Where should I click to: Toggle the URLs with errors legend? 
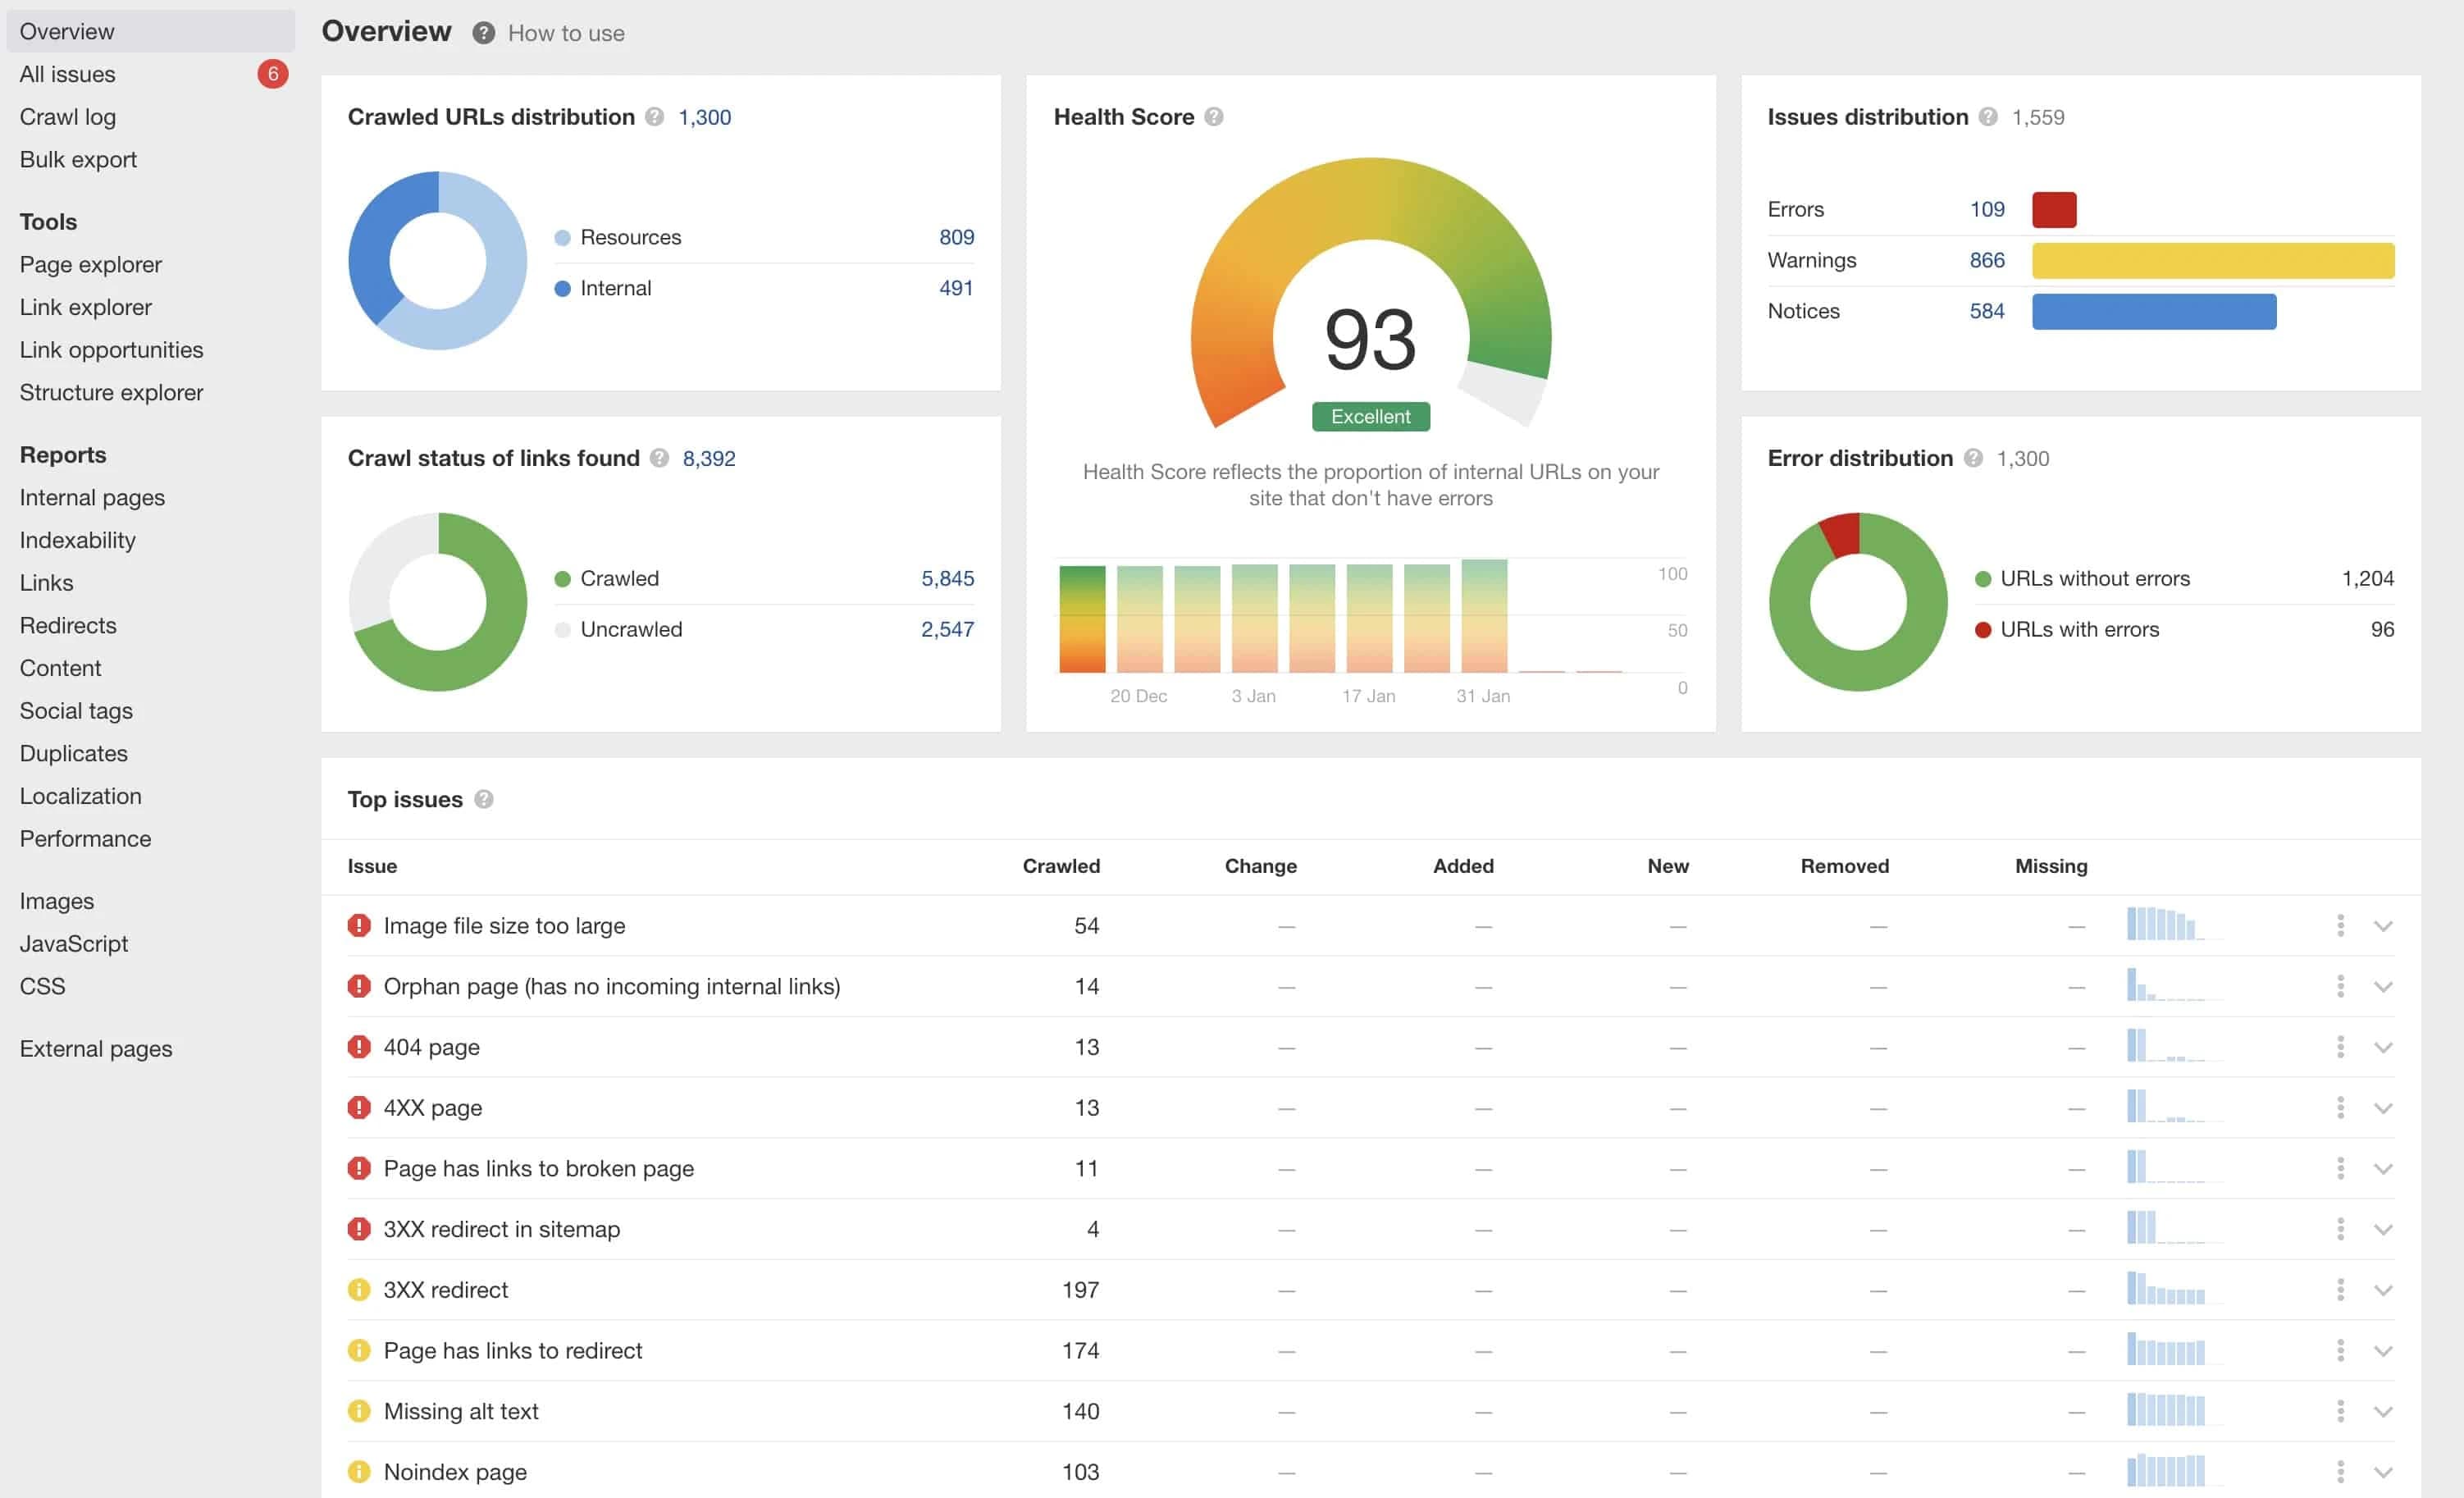pos(2078,629)
